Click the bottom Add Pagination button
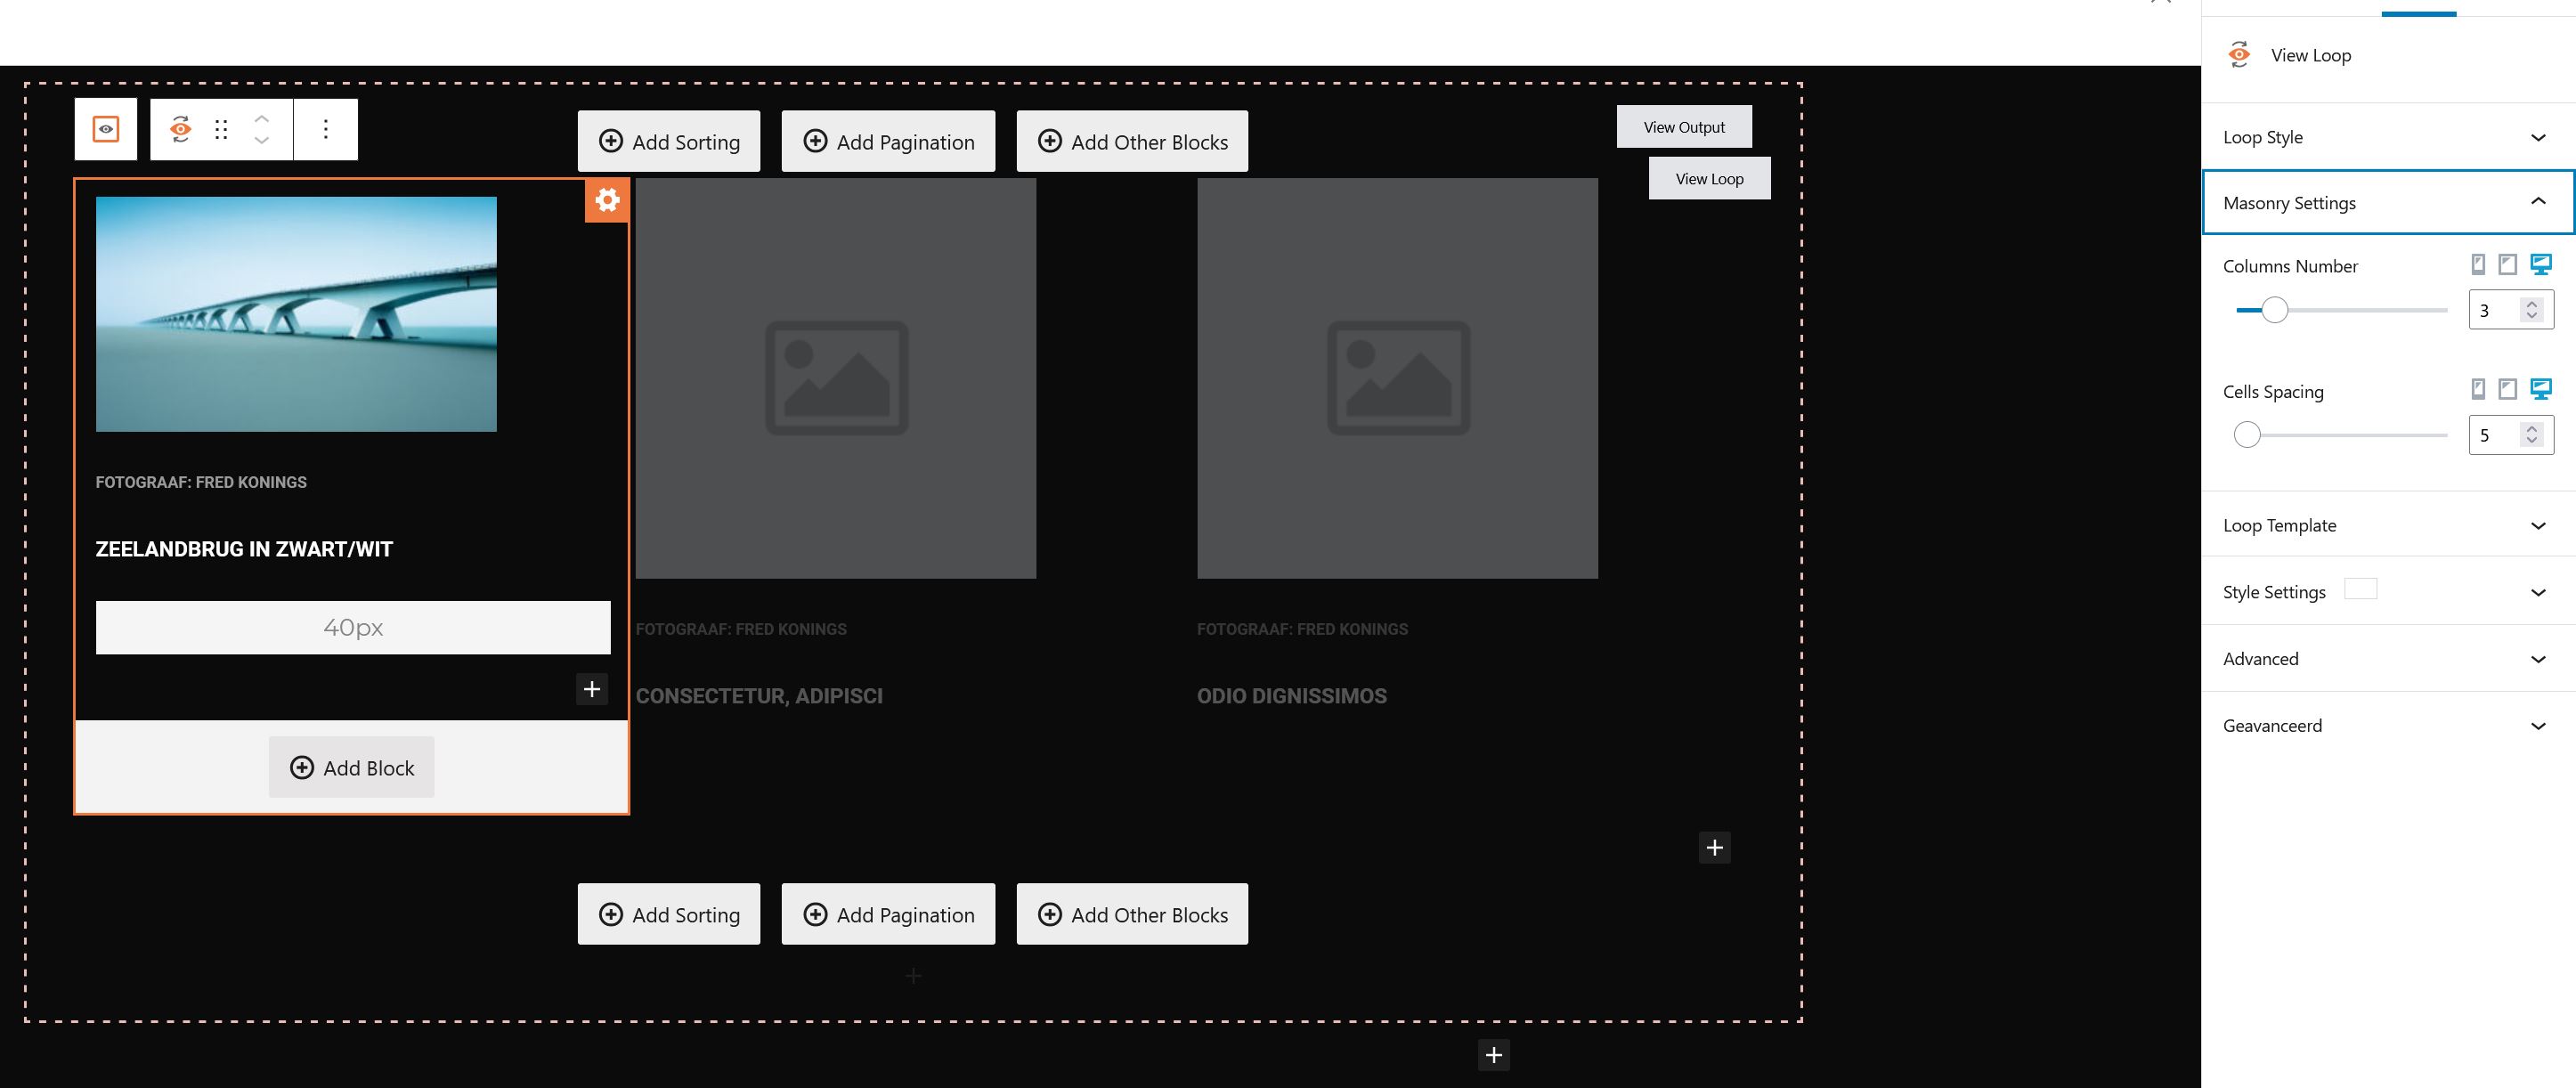Viewport: 2576px width, 1088px height. click(888, 914)
